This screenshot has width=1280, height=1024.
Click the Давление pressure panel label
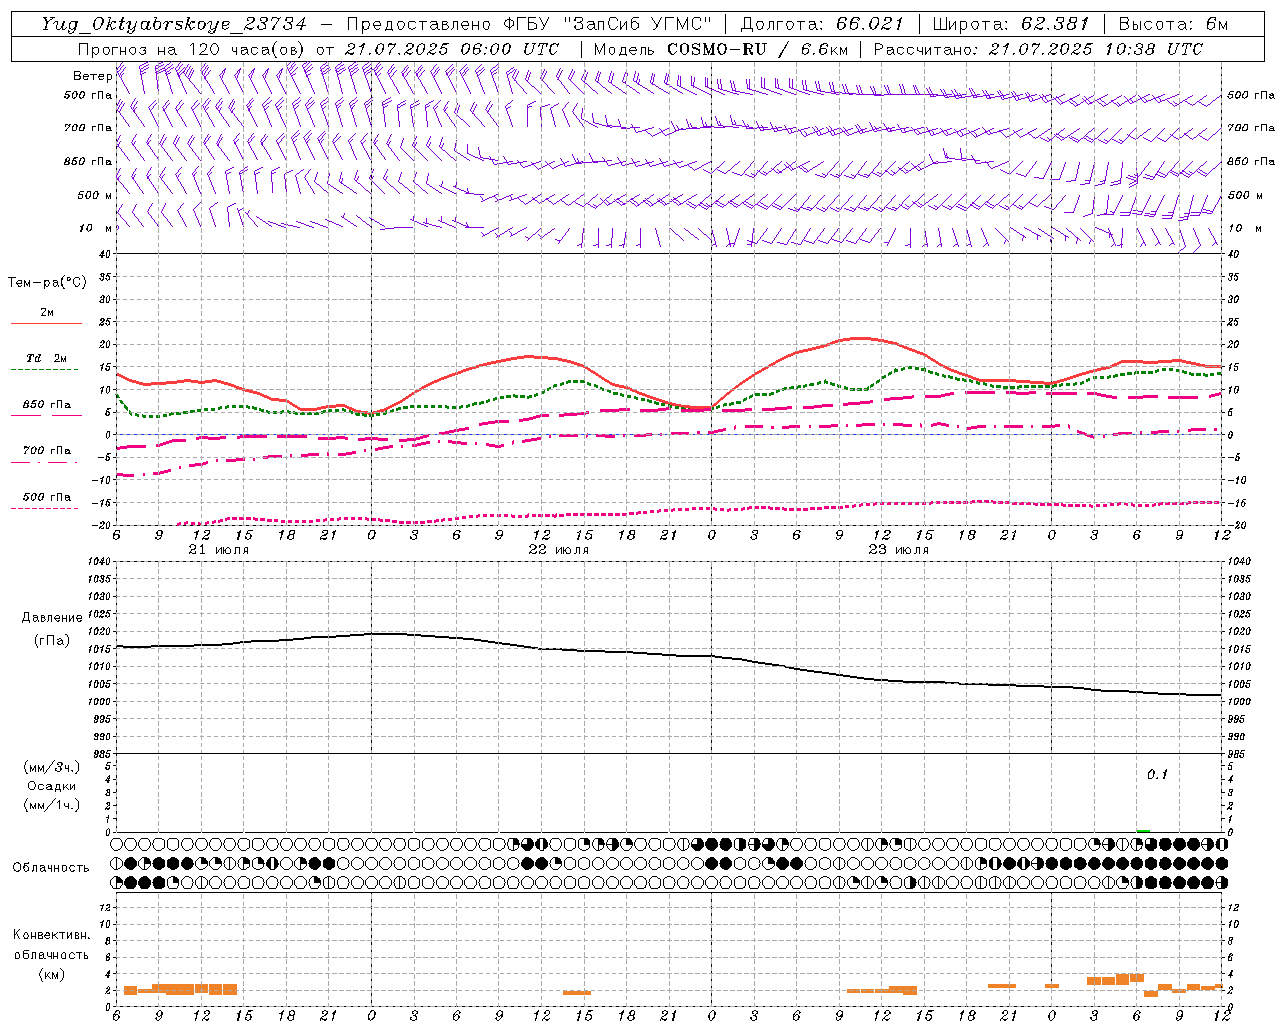(x=52, y=618)
